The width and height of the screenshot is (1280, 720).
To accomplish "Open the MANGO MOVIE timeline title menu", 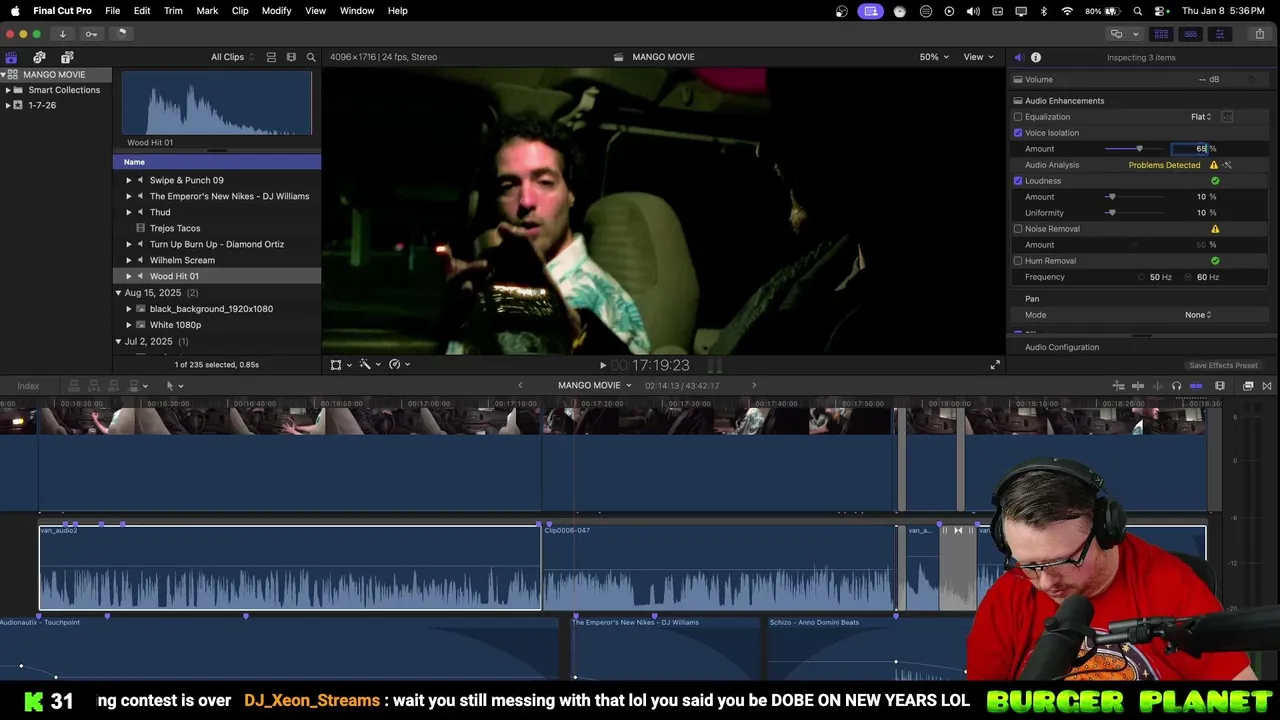I will pyautogui.click(x=595, y=386).
